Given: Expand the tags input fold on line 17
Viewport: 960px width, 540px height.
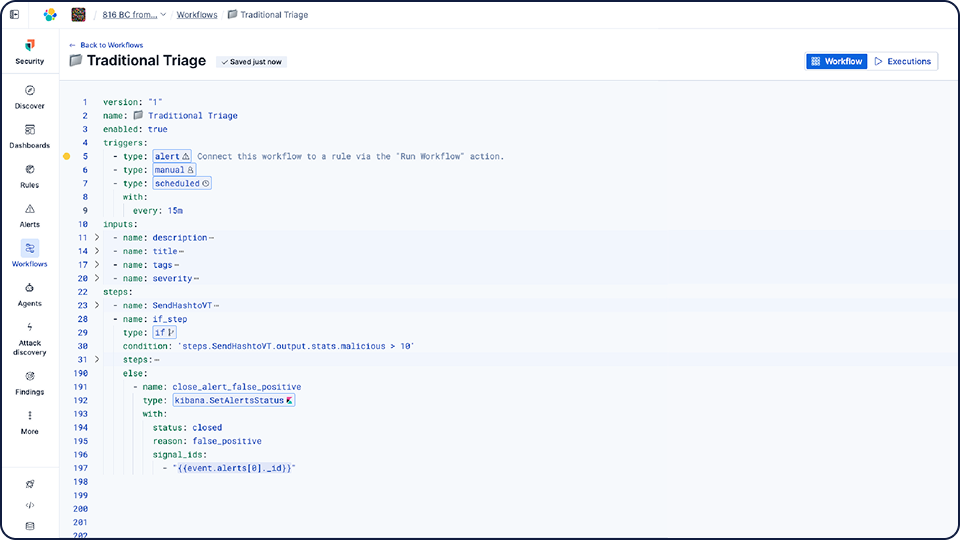Looking at the screenshot, I should tap(97, 264).
